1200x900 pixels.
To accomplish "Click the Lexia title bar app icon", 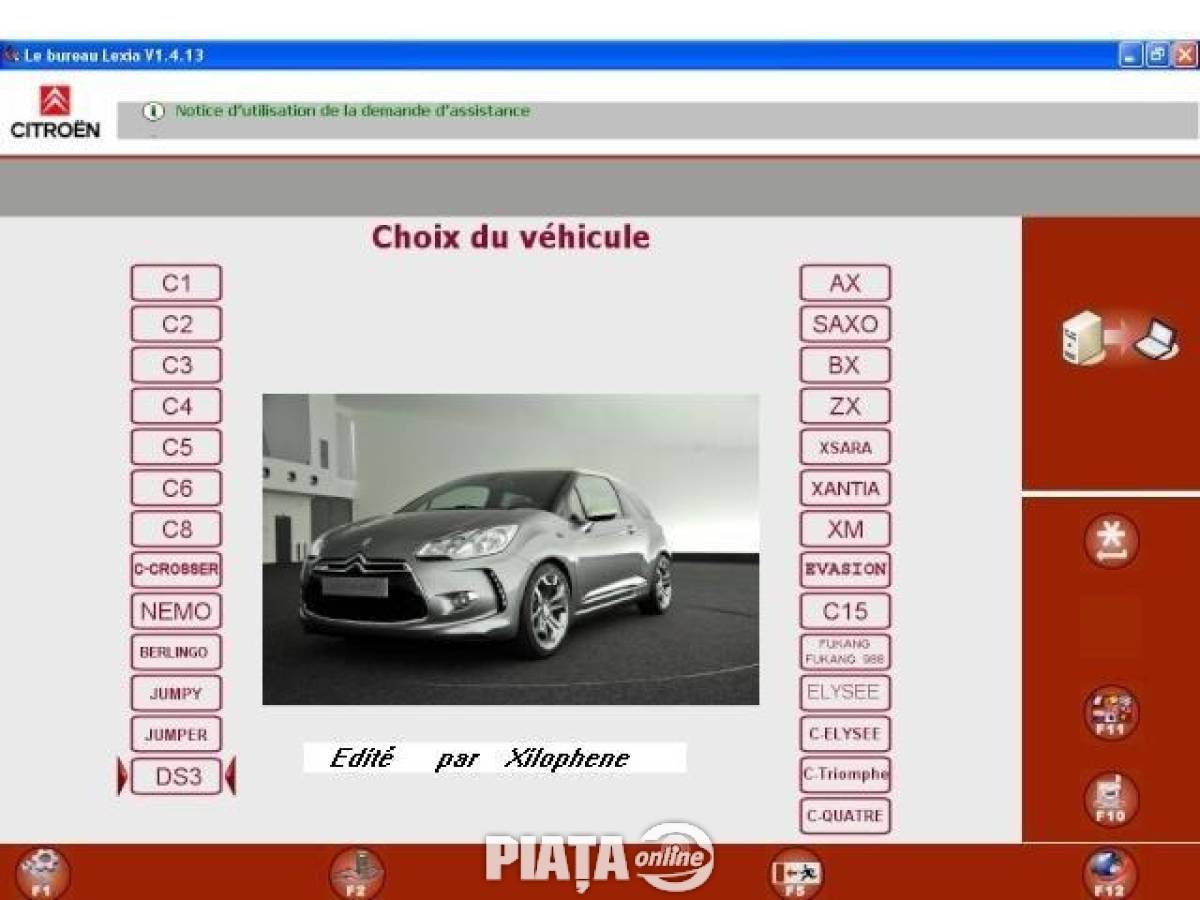I will point(10,55).
